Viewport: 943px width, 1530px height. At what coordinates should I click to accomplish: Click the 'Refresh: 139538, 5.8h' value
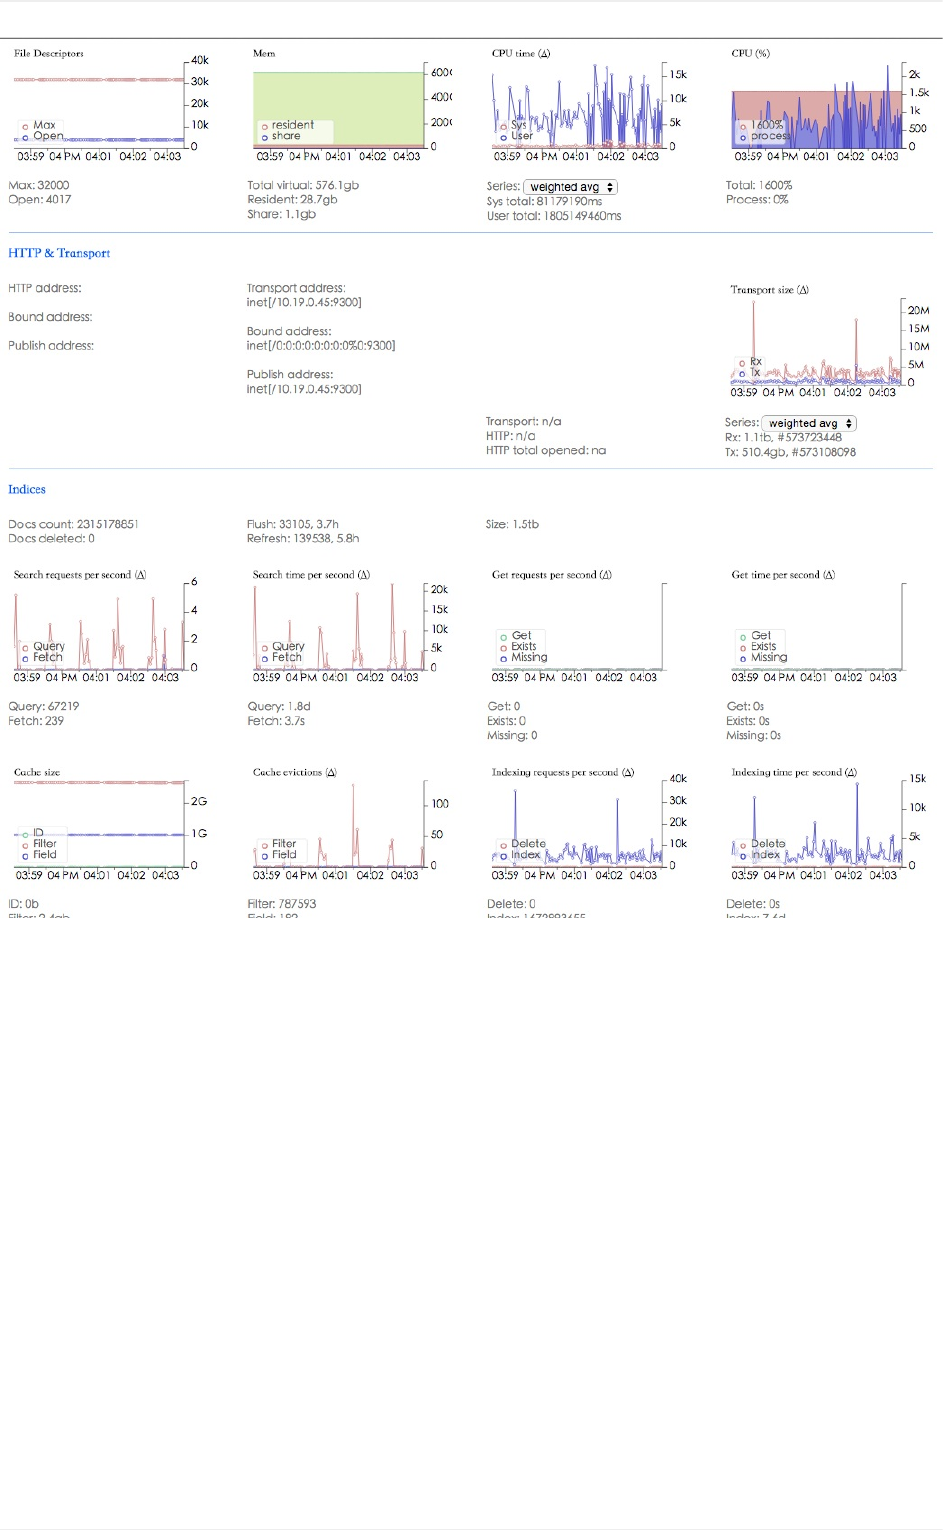(x=303, y=538)
